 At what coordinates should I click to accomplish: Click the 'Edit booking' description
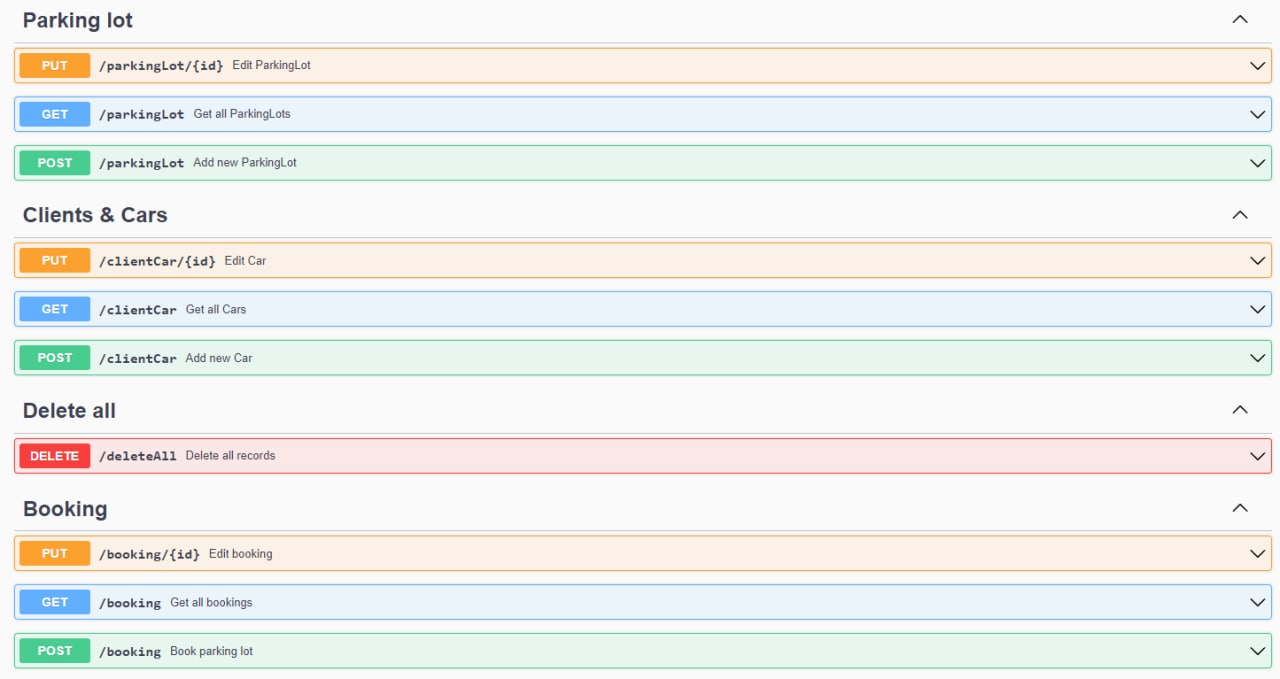[x=241, y=554]
